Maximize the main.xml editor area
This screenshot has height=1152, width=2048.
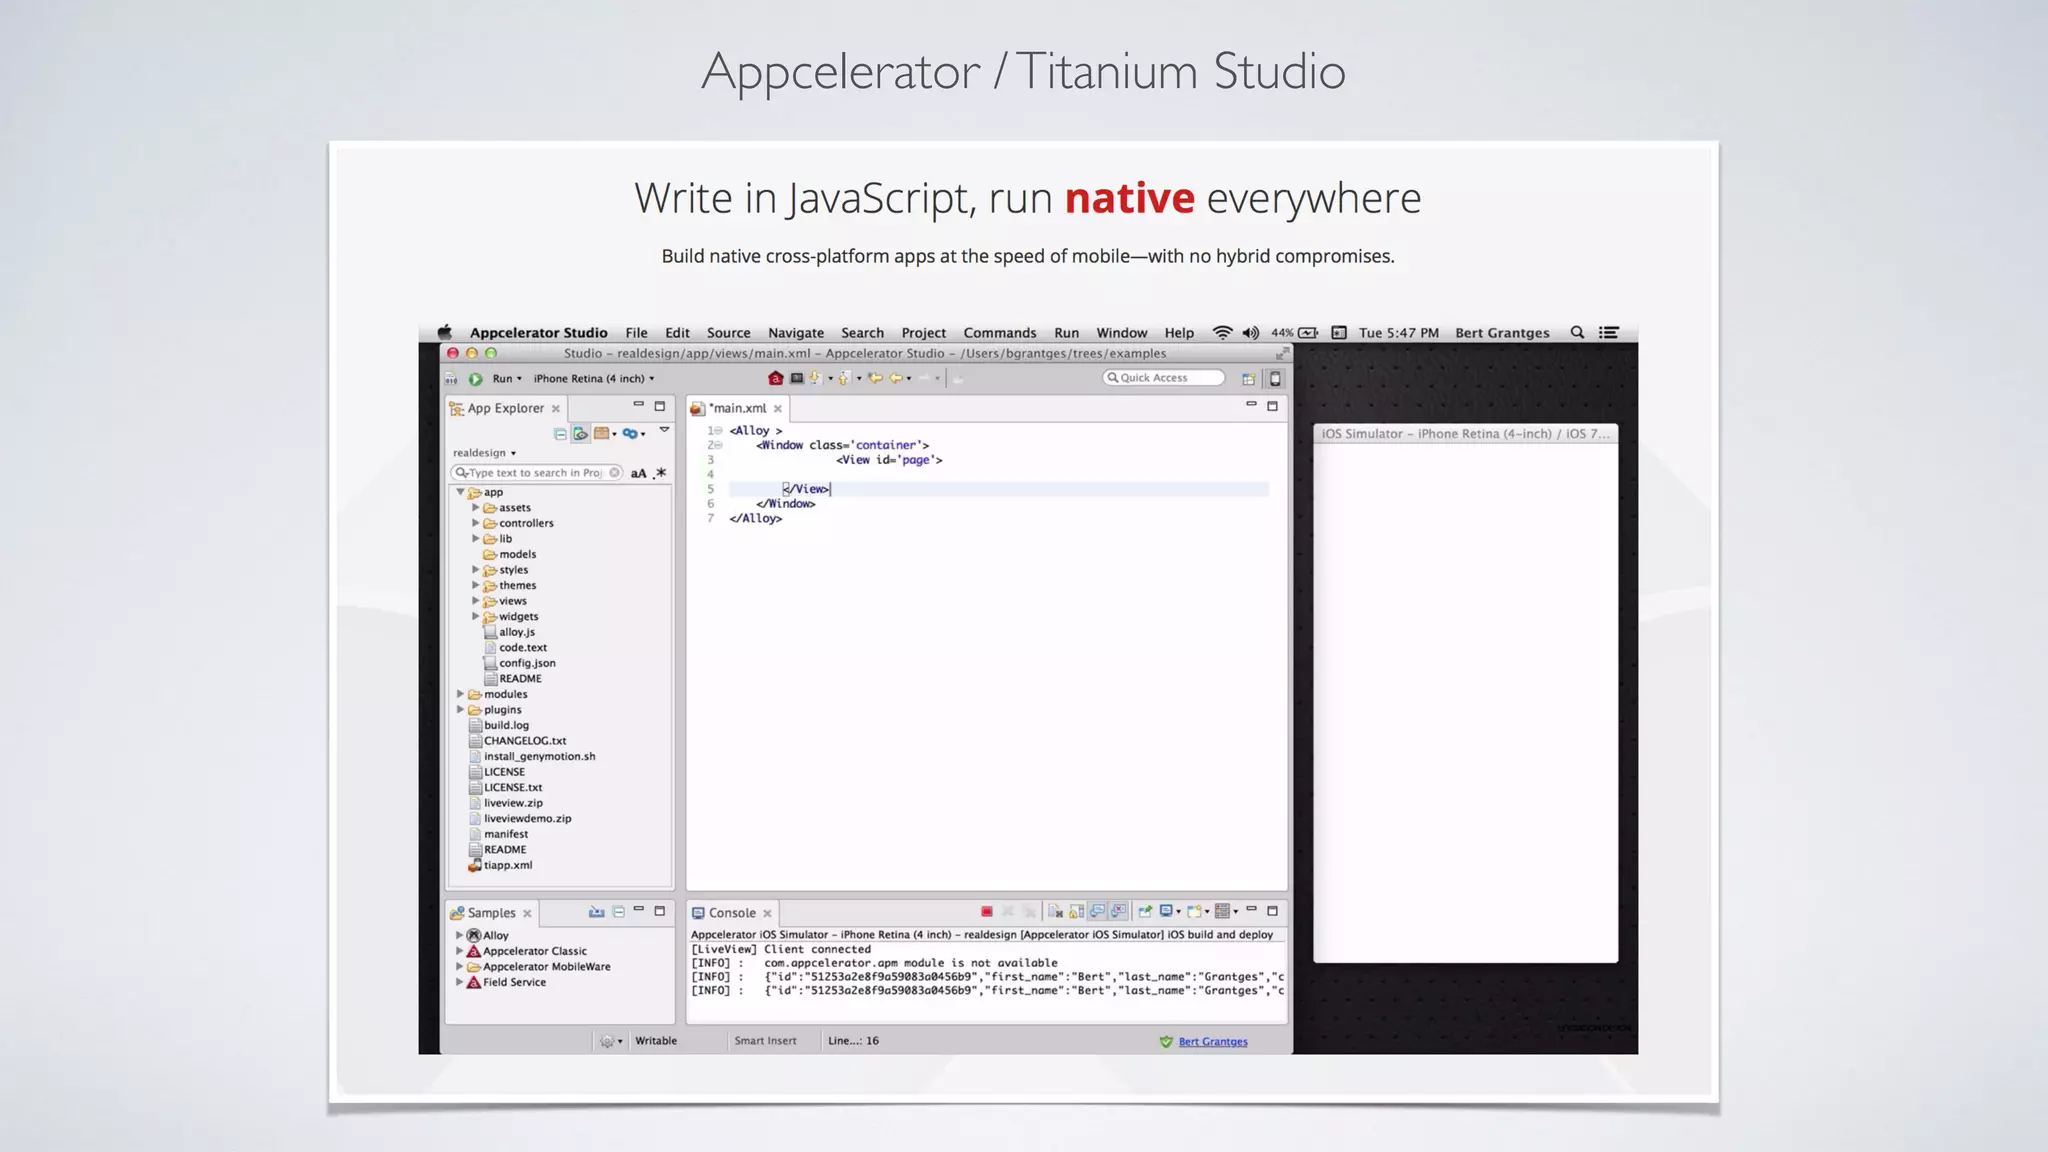coord(1272,406)
